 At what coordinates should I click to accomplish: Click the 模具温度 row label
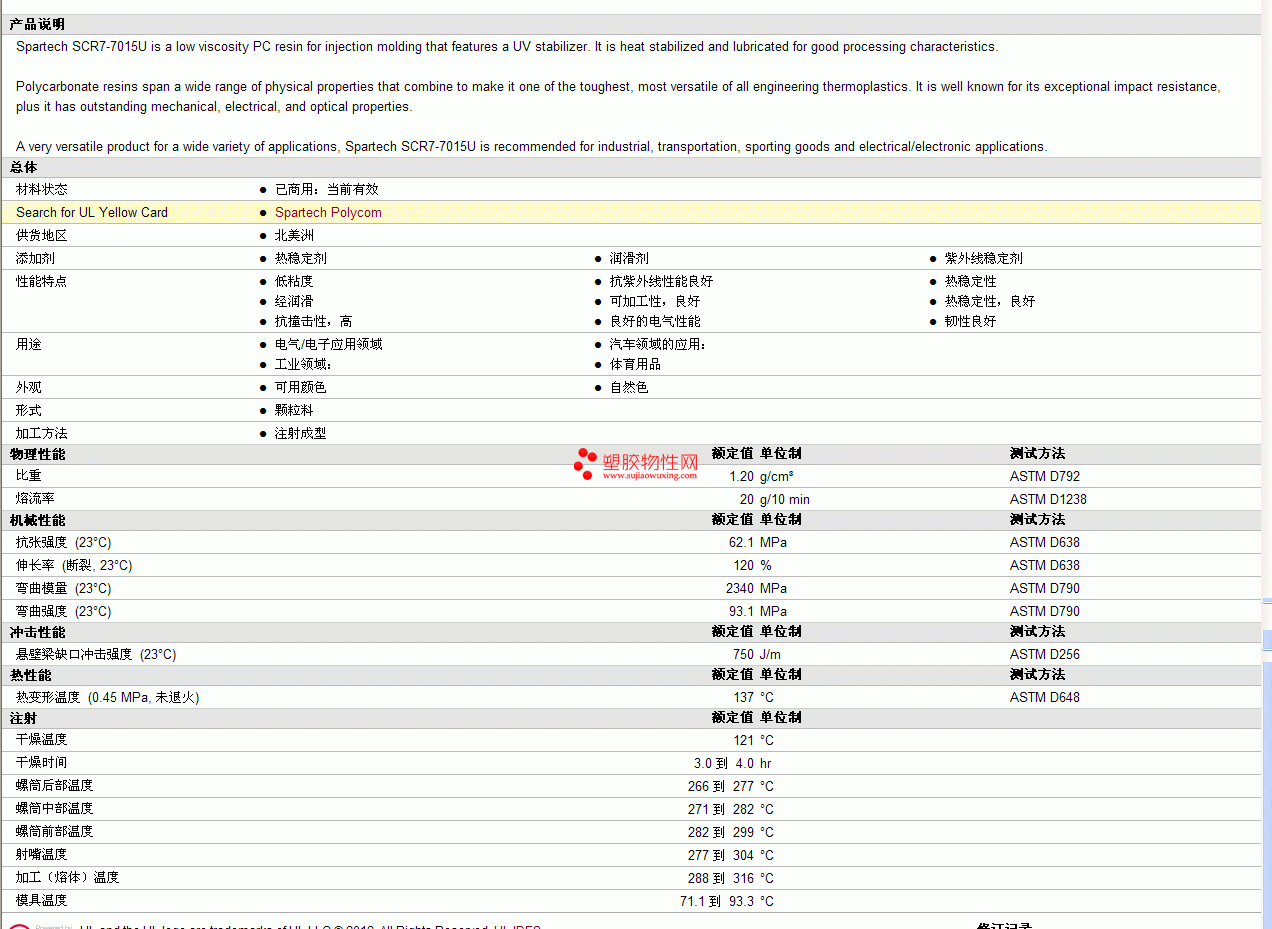click(42, 900)
